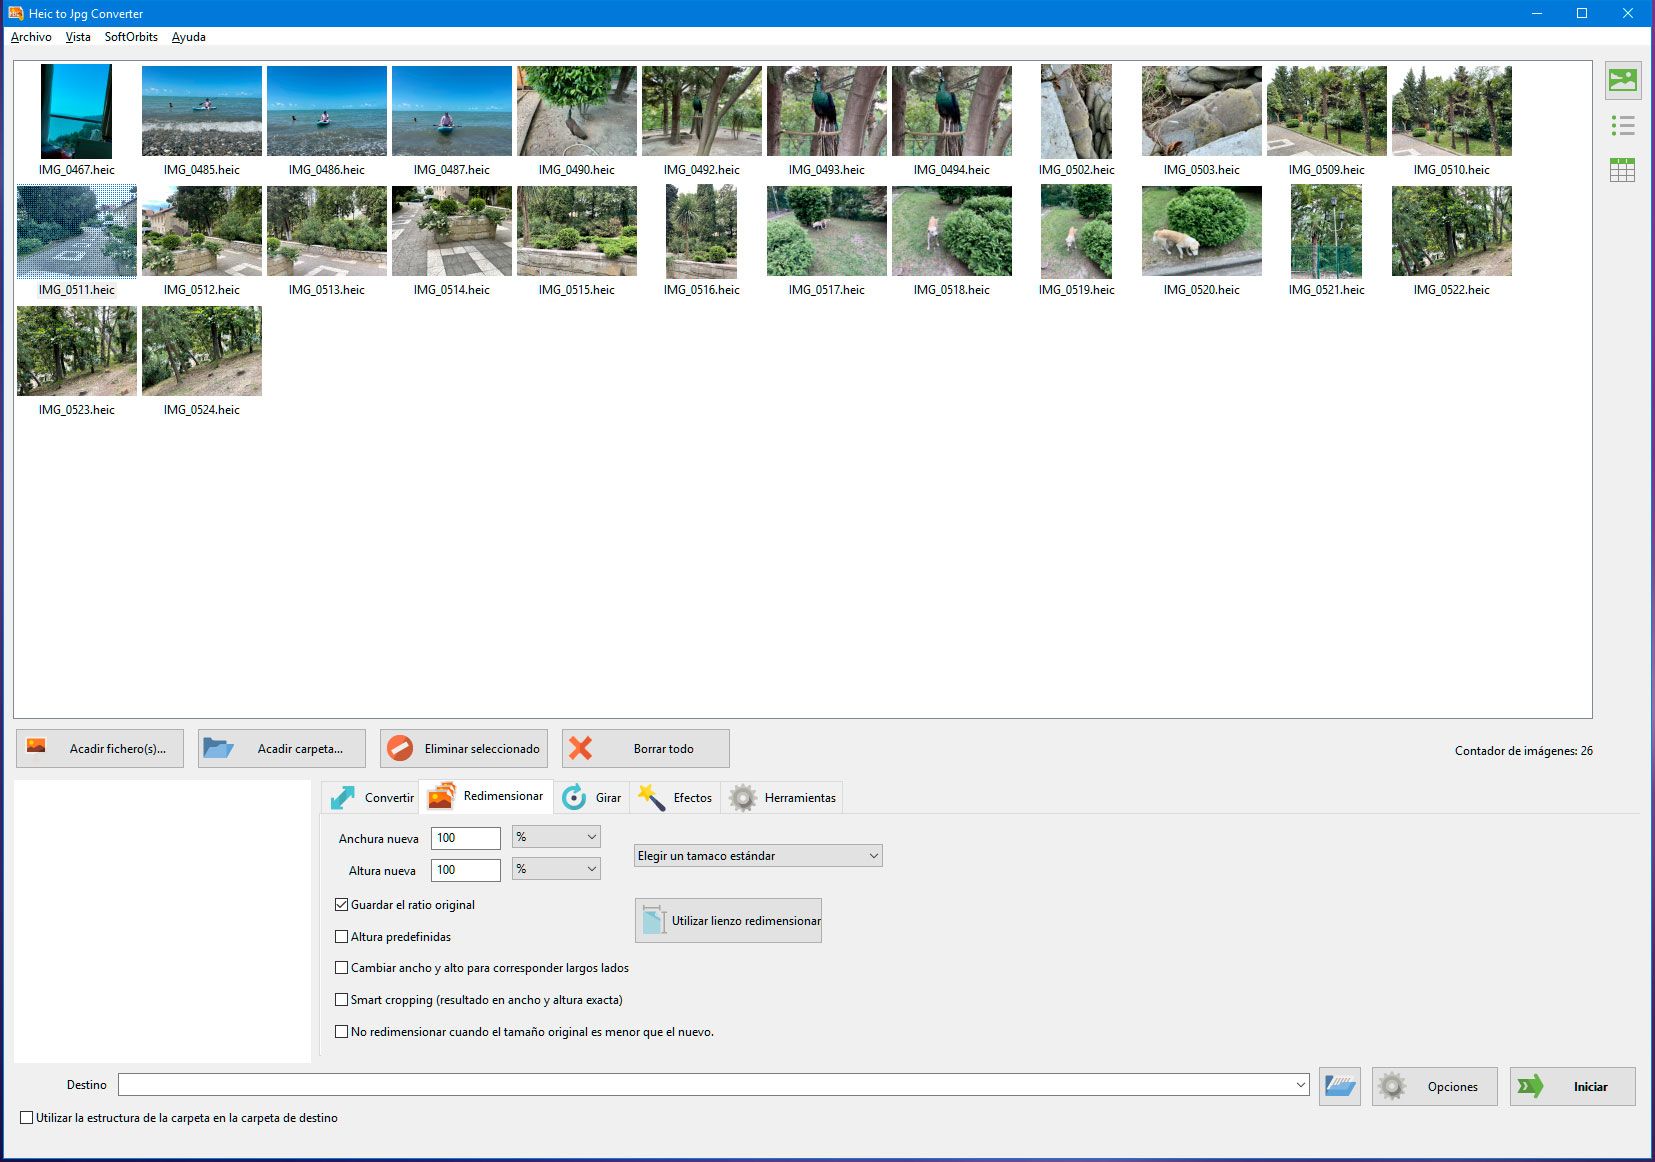1655x1162 pixels.
Task: Open the Vista menu
Action: click(78, 37)
